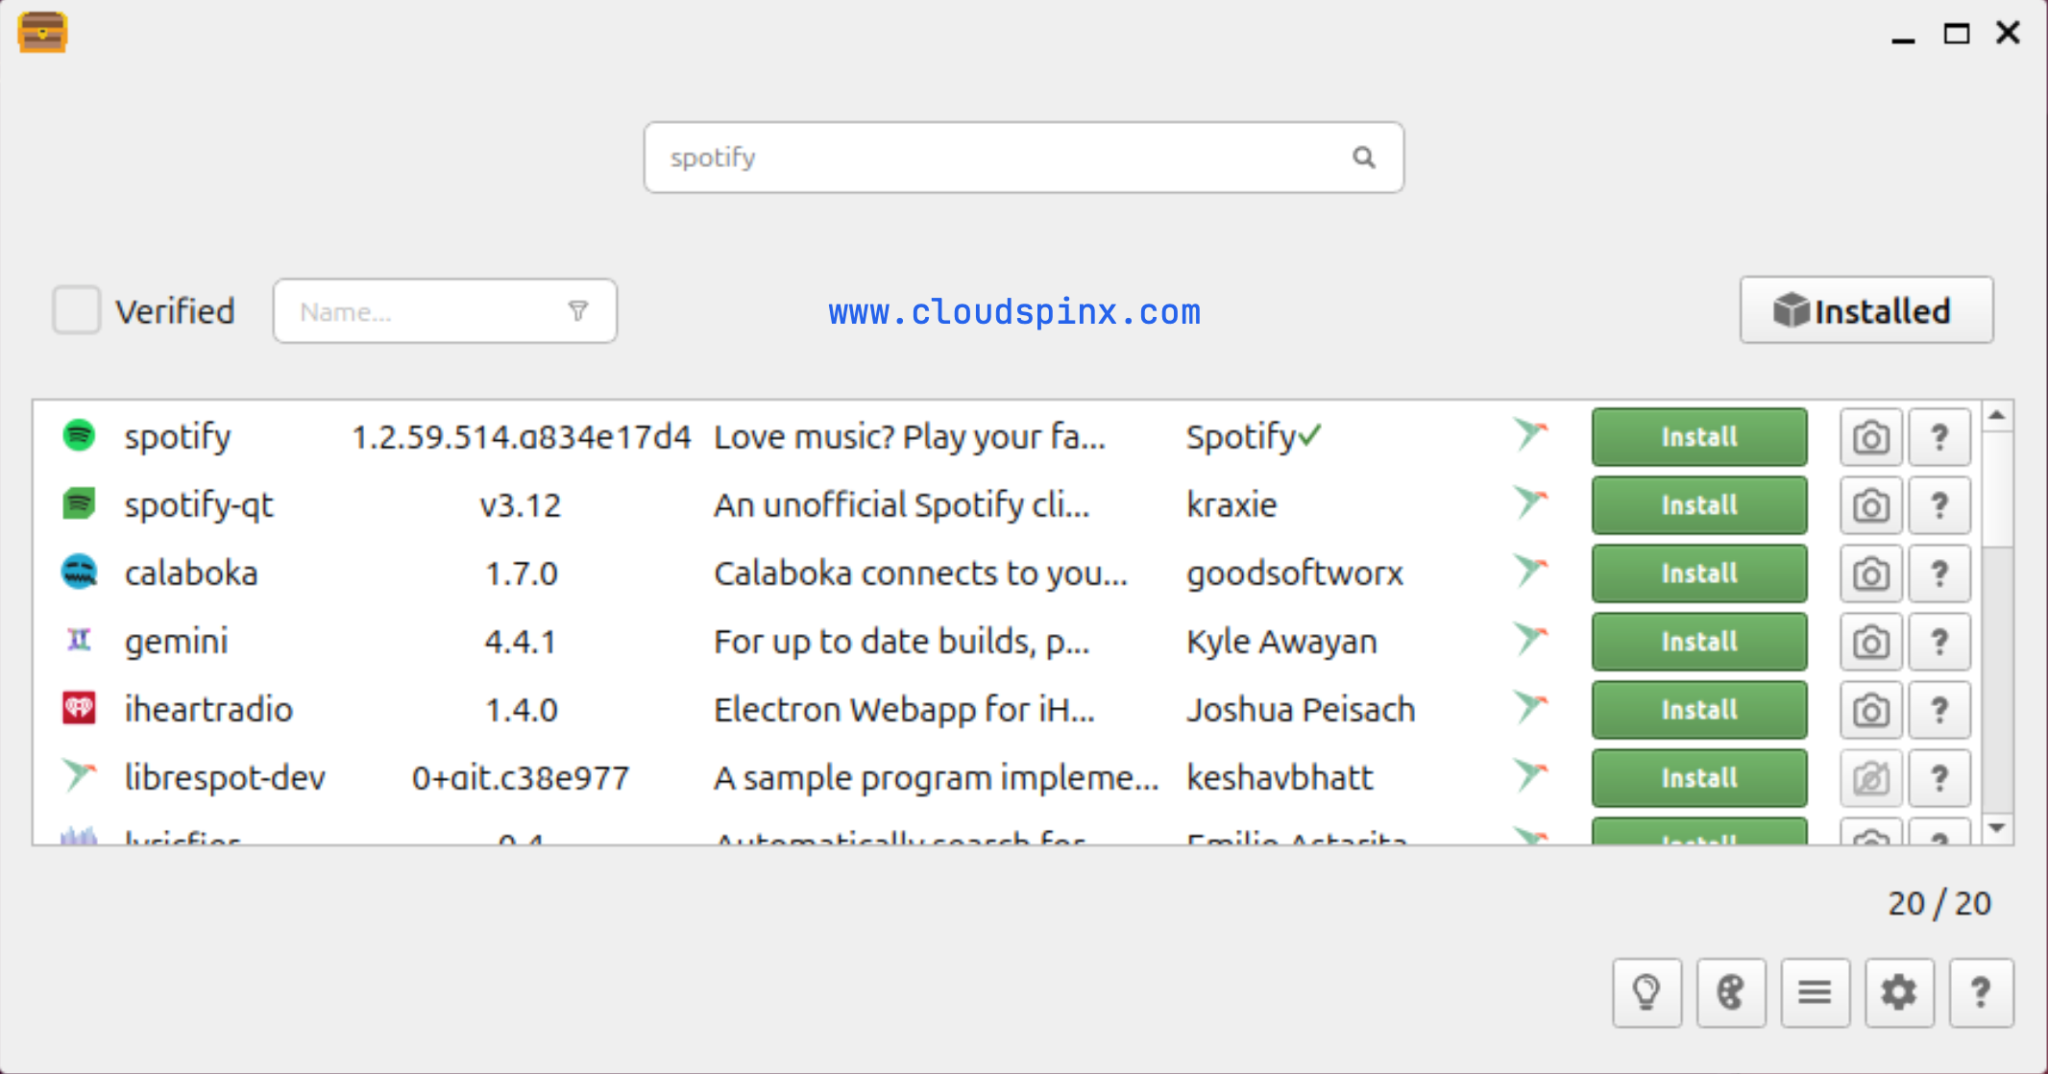
Task: View screenshots for calaboka
Action: [1869, 573]
